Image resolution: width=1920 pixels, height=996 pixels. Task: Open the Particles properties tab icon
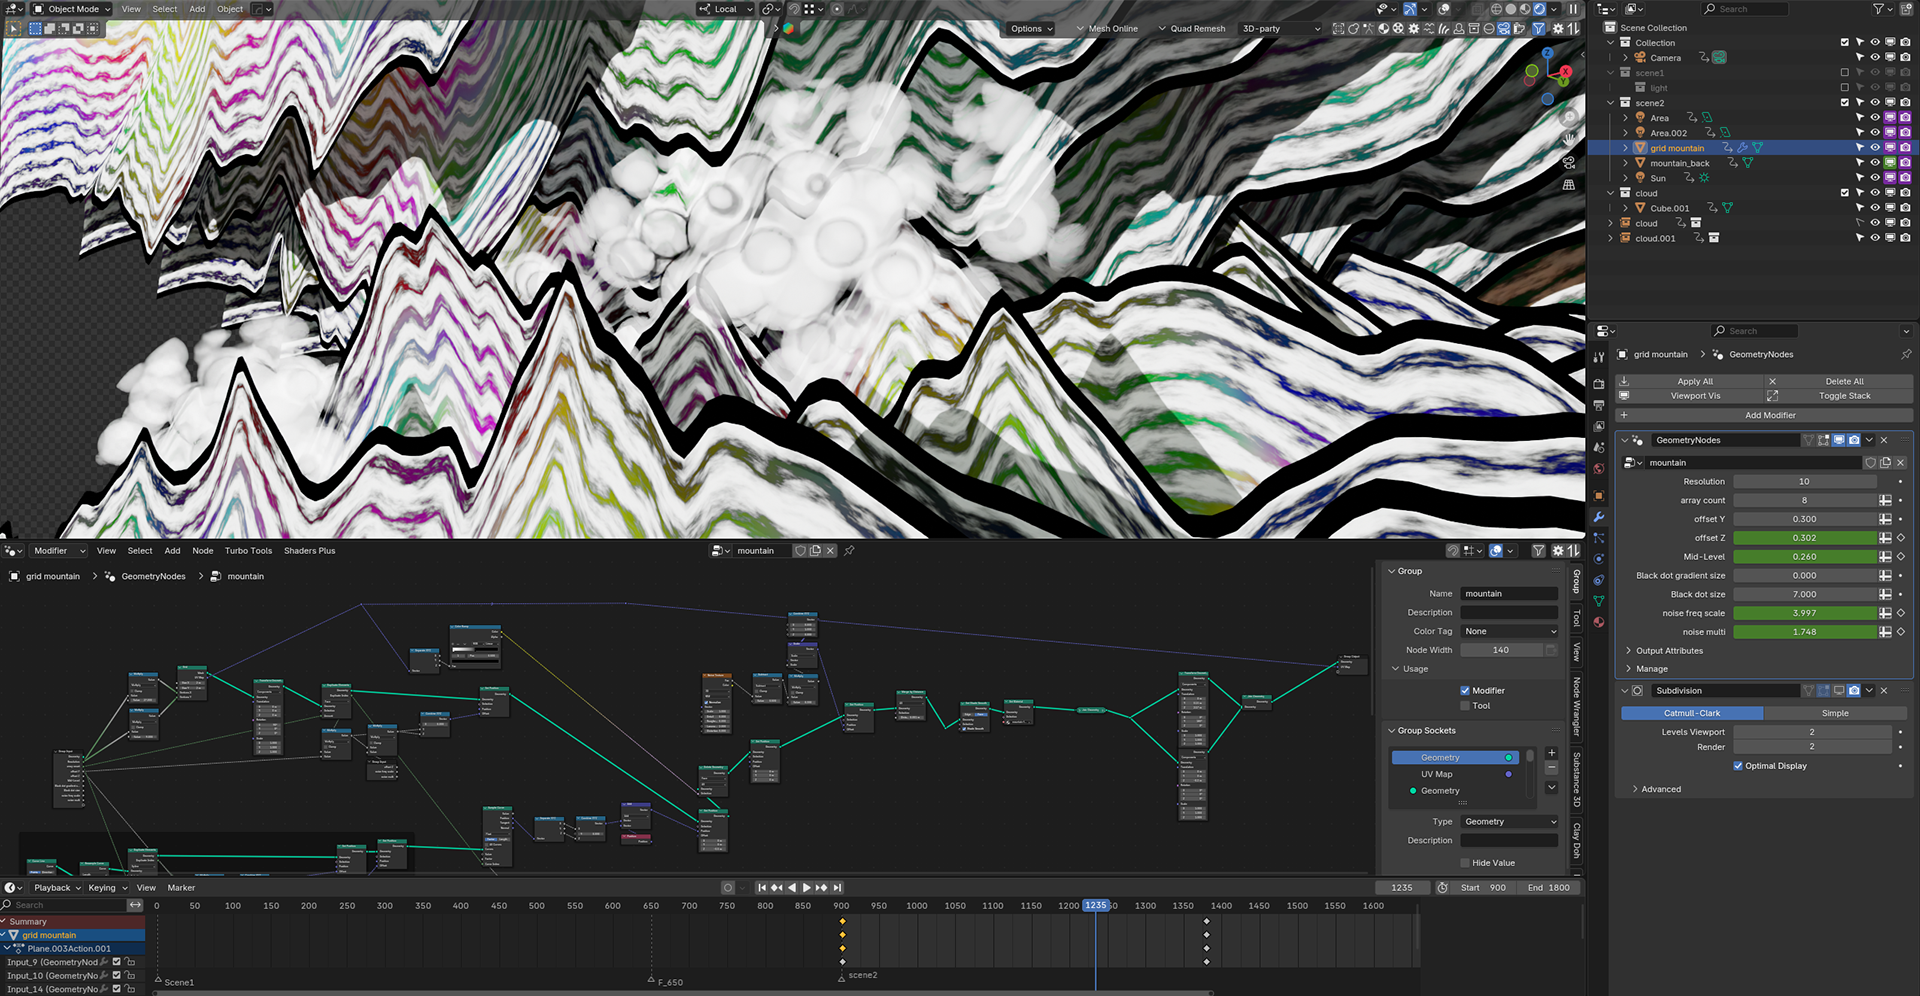pyautogui.click(x=1598, y=538)
